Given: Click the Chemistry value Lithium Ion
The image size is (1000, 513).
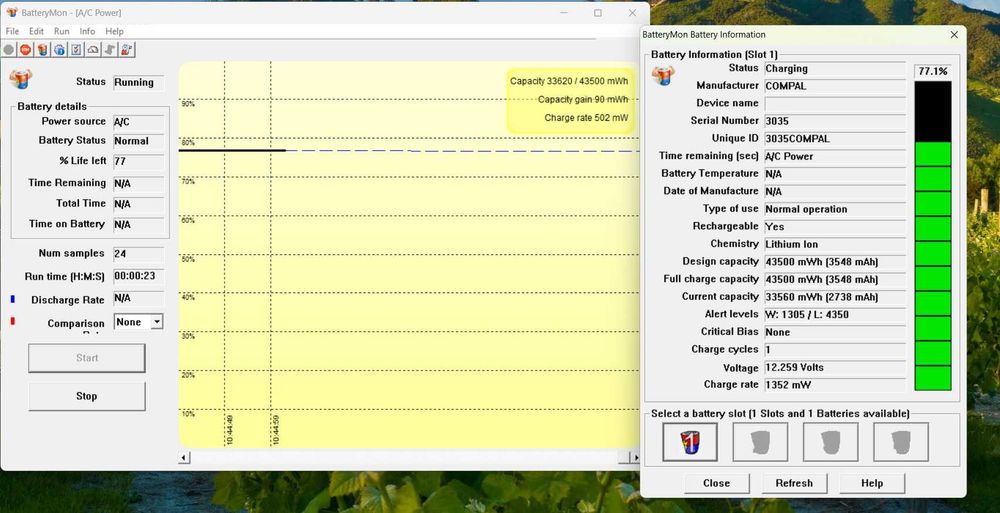Looking at the screenshot, I should pos(835,244).
